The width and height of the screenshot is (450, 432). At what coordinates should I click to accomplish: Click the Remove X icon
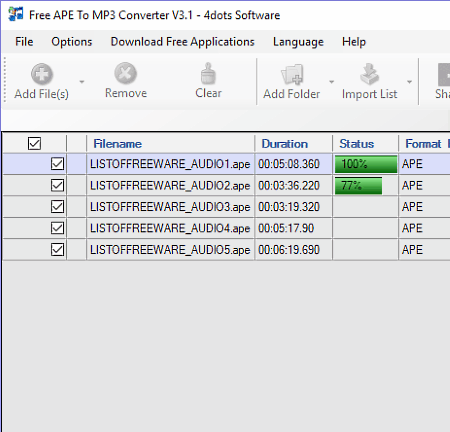(126, 73)
